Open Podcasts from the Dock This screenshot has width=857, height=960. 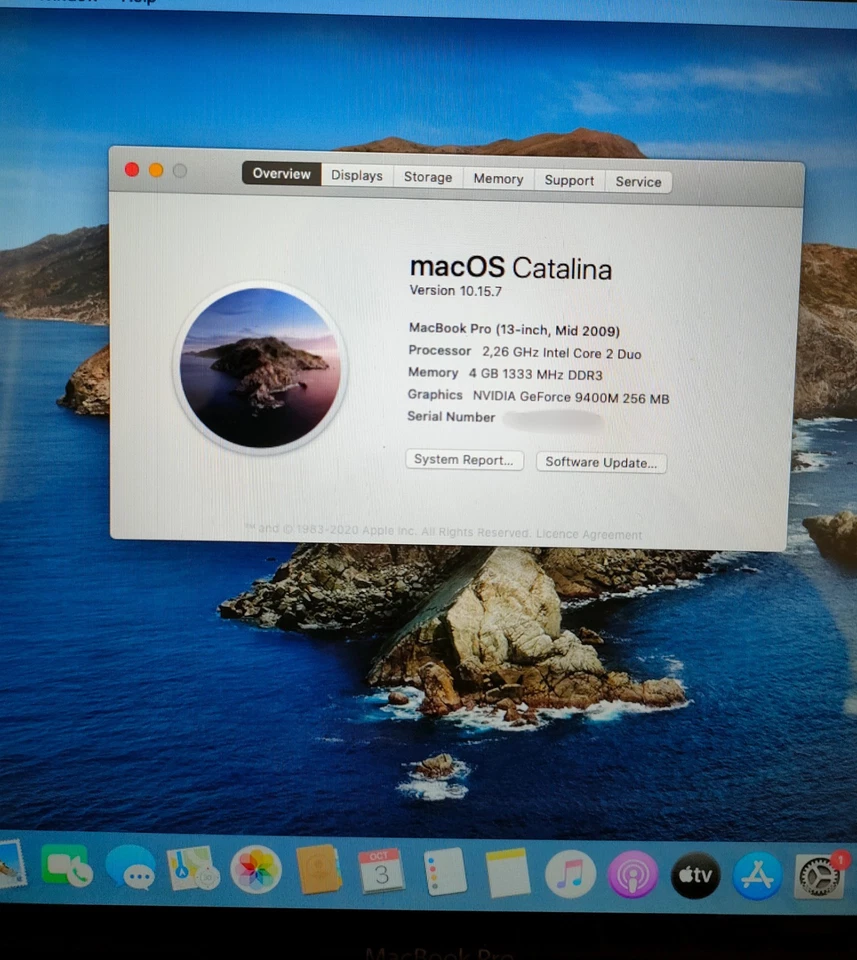(x=632, y=873)
